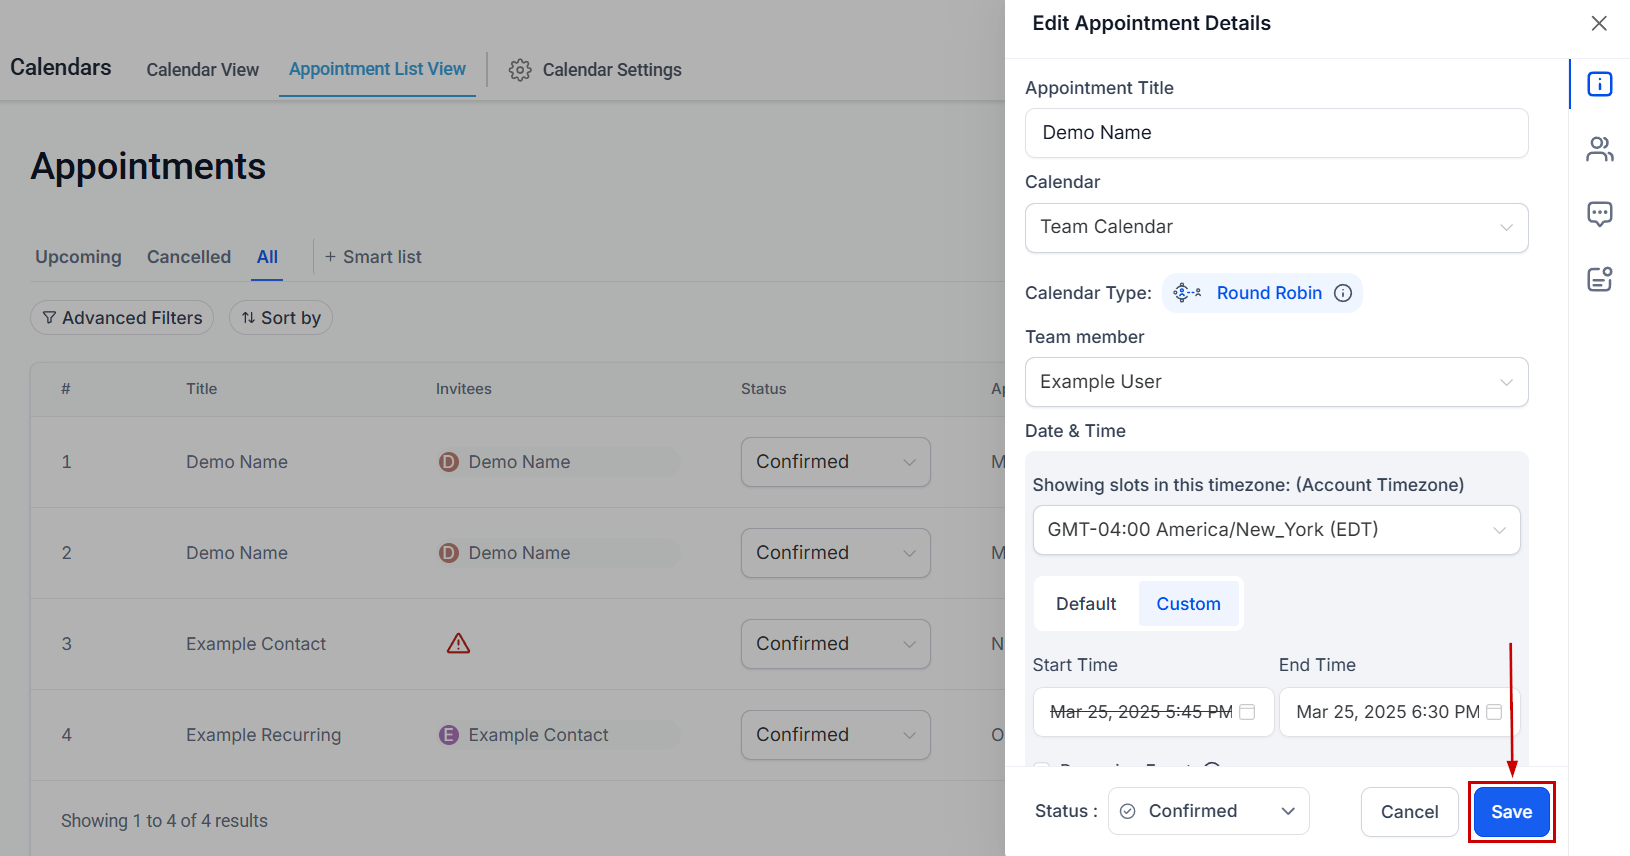Open the chat message sidebar icon
This screenshot has width=1630, height=856.
coord(1599,214)
